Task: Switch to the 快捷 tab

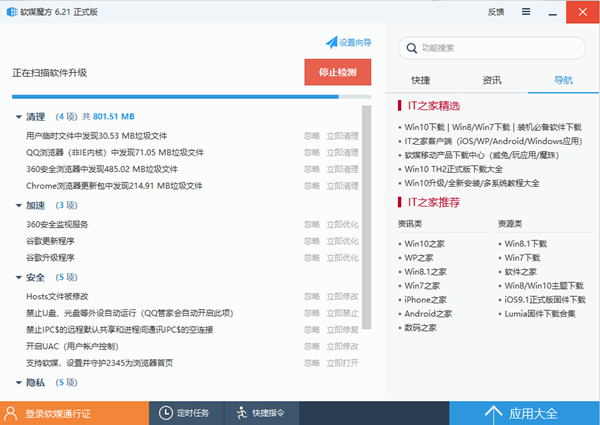Action: coord(421,80)
